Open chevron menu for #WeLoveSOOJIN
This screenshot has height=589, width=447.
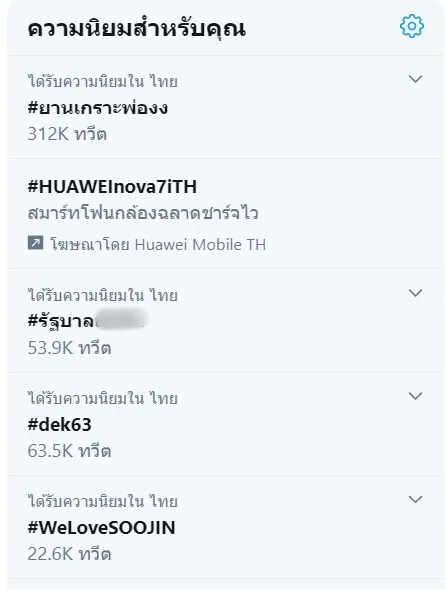coord(415,499)
